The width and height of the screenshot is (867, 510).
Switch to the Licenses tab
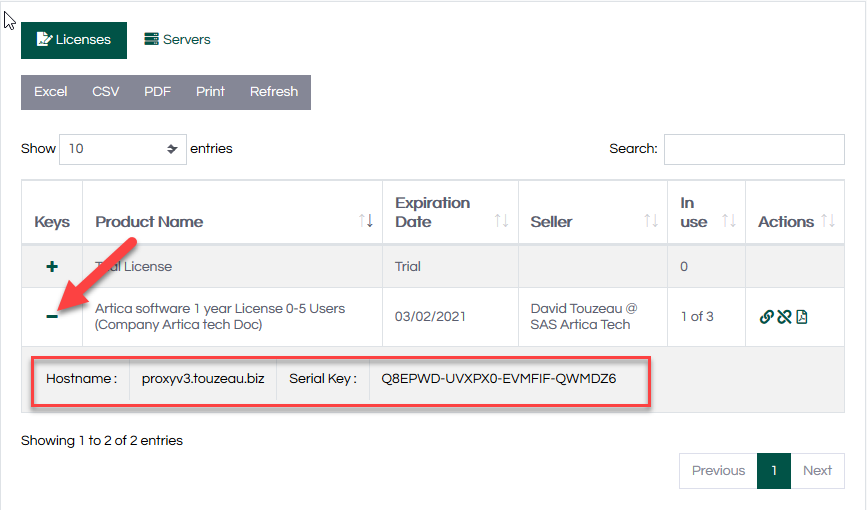pos(74,40)
